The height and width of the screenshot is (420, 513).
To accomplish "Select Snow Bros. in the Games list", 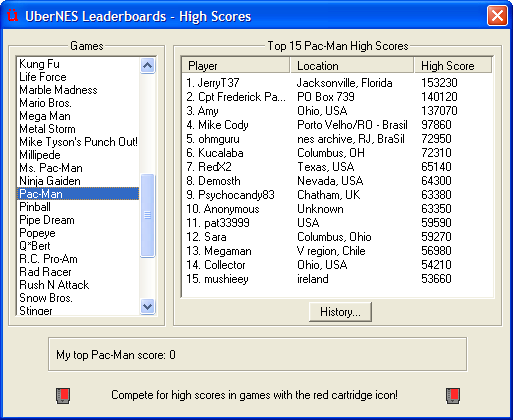I will coord(78,298).
